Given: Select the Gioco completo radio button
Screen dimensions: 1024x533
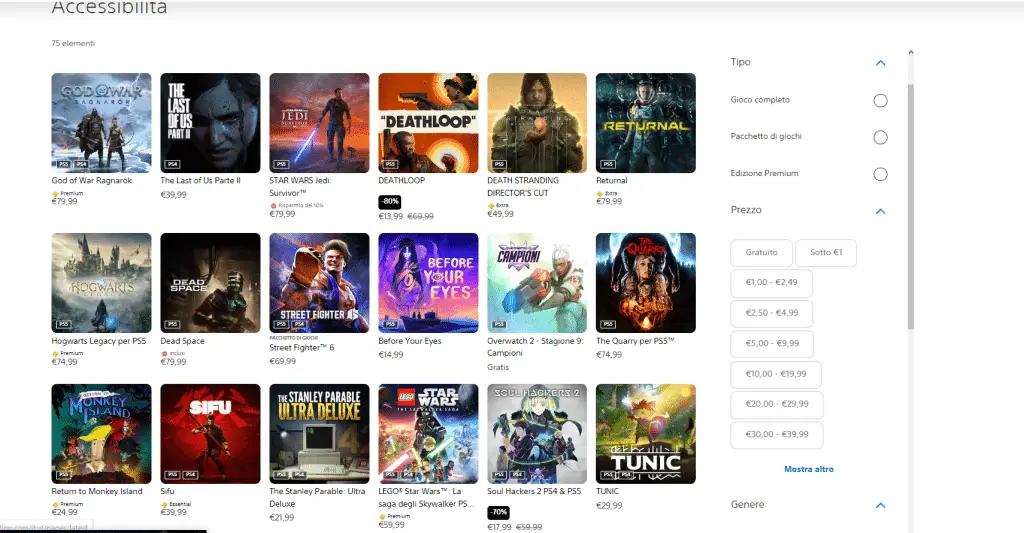Looking at the screenshot, I should [x=880, y=101].
